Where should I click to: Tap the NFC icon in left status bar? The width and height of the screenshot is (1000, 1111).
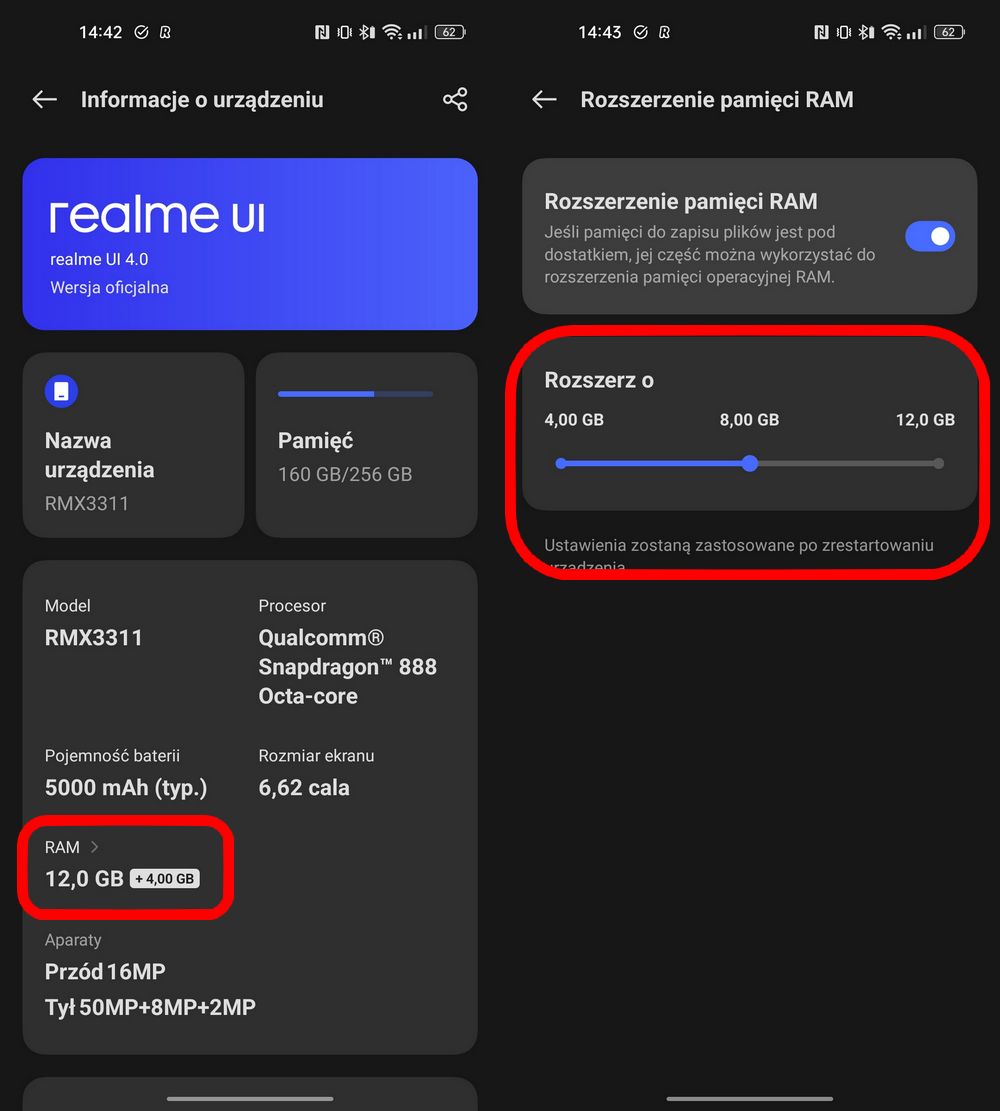[x=322, y=32]
